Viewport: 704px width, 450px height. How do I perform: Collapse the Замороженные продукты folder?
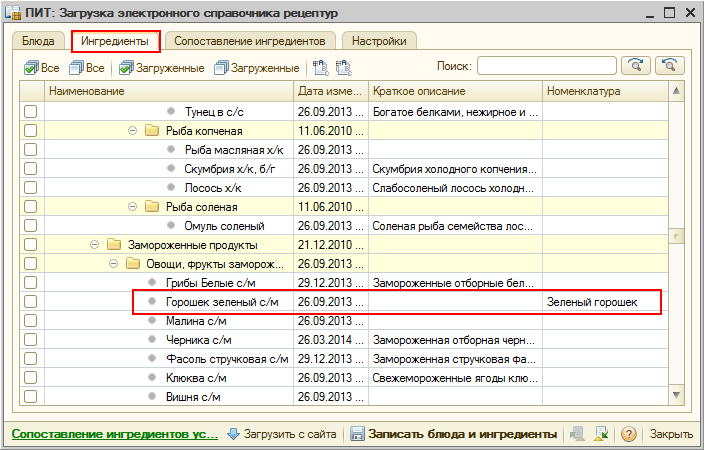point(95,245)
